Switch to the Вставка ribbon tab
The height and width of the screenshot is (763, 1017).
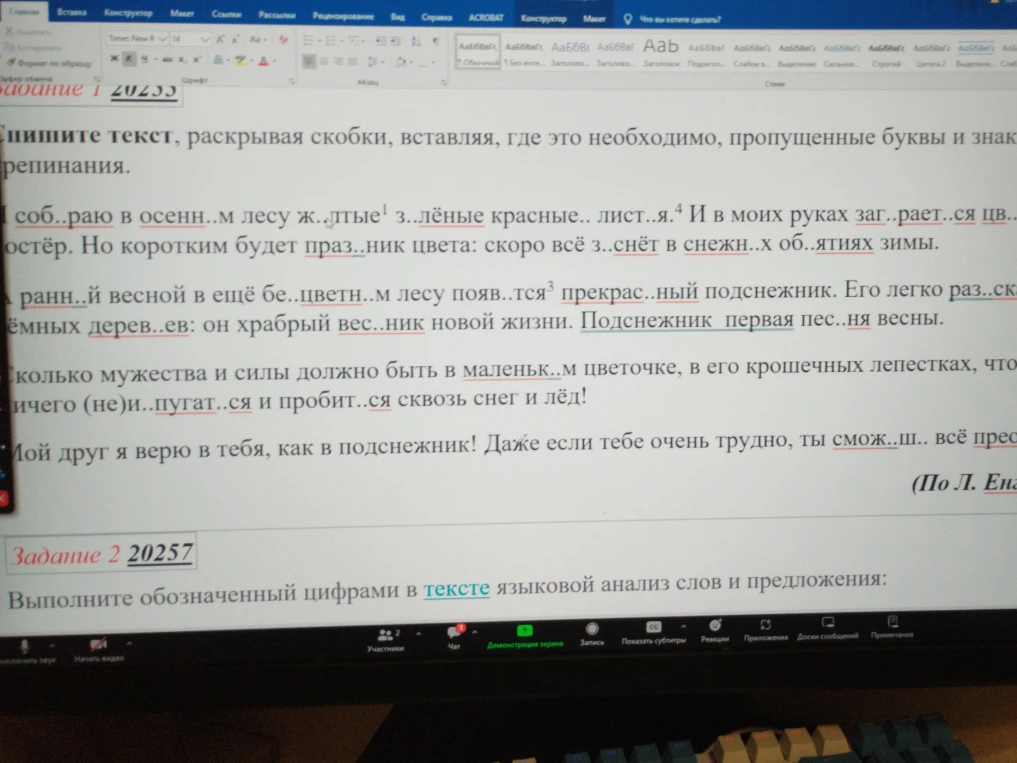coord(71,12)
